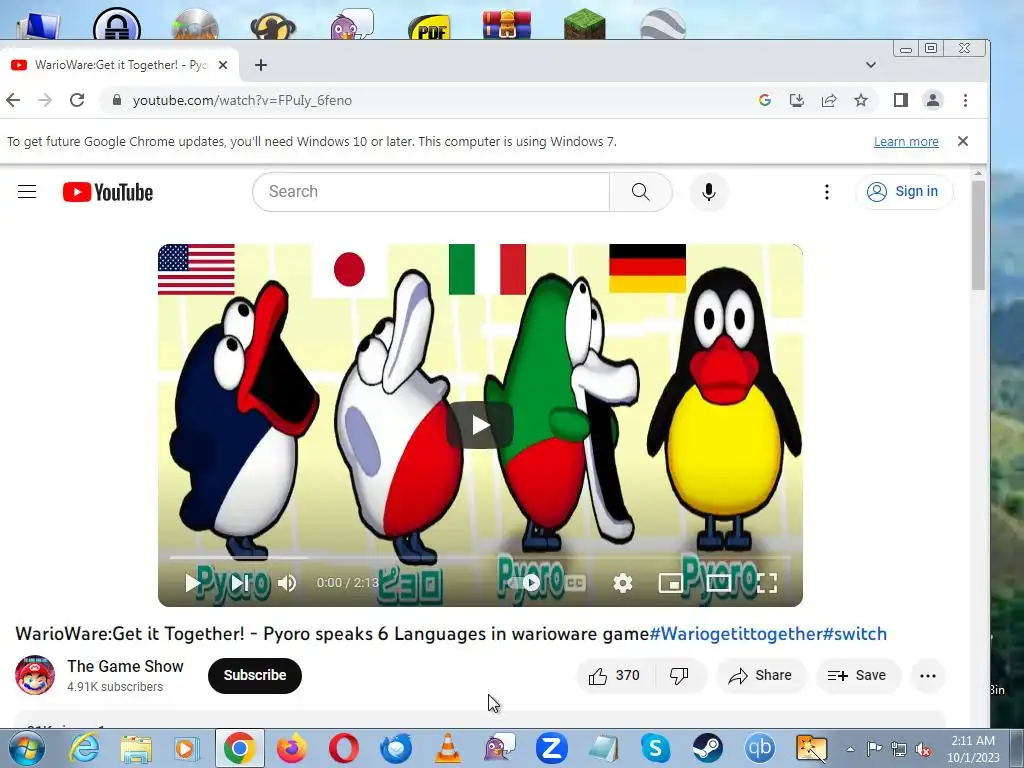The image size is (1024, 768).
Task: Open player settings gear
Action: coord(622,583)
